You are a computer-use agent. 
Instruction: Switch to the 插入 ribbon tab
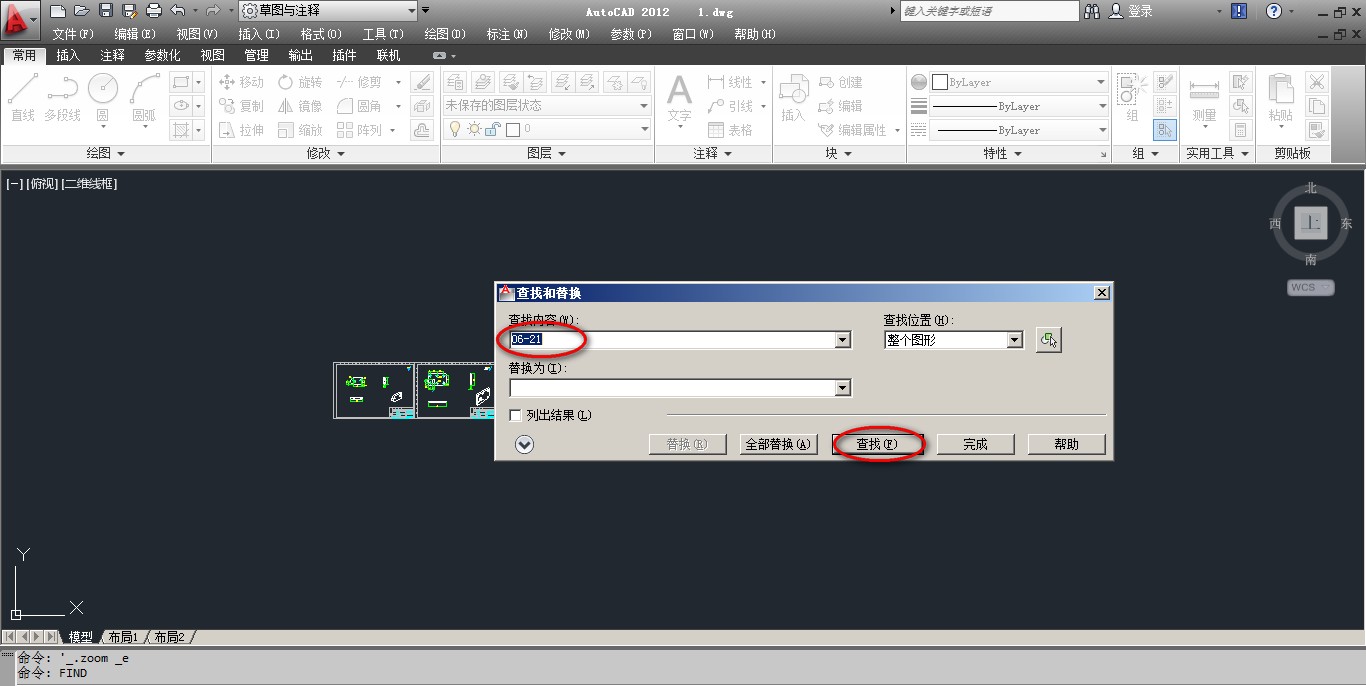click(68, 55)
